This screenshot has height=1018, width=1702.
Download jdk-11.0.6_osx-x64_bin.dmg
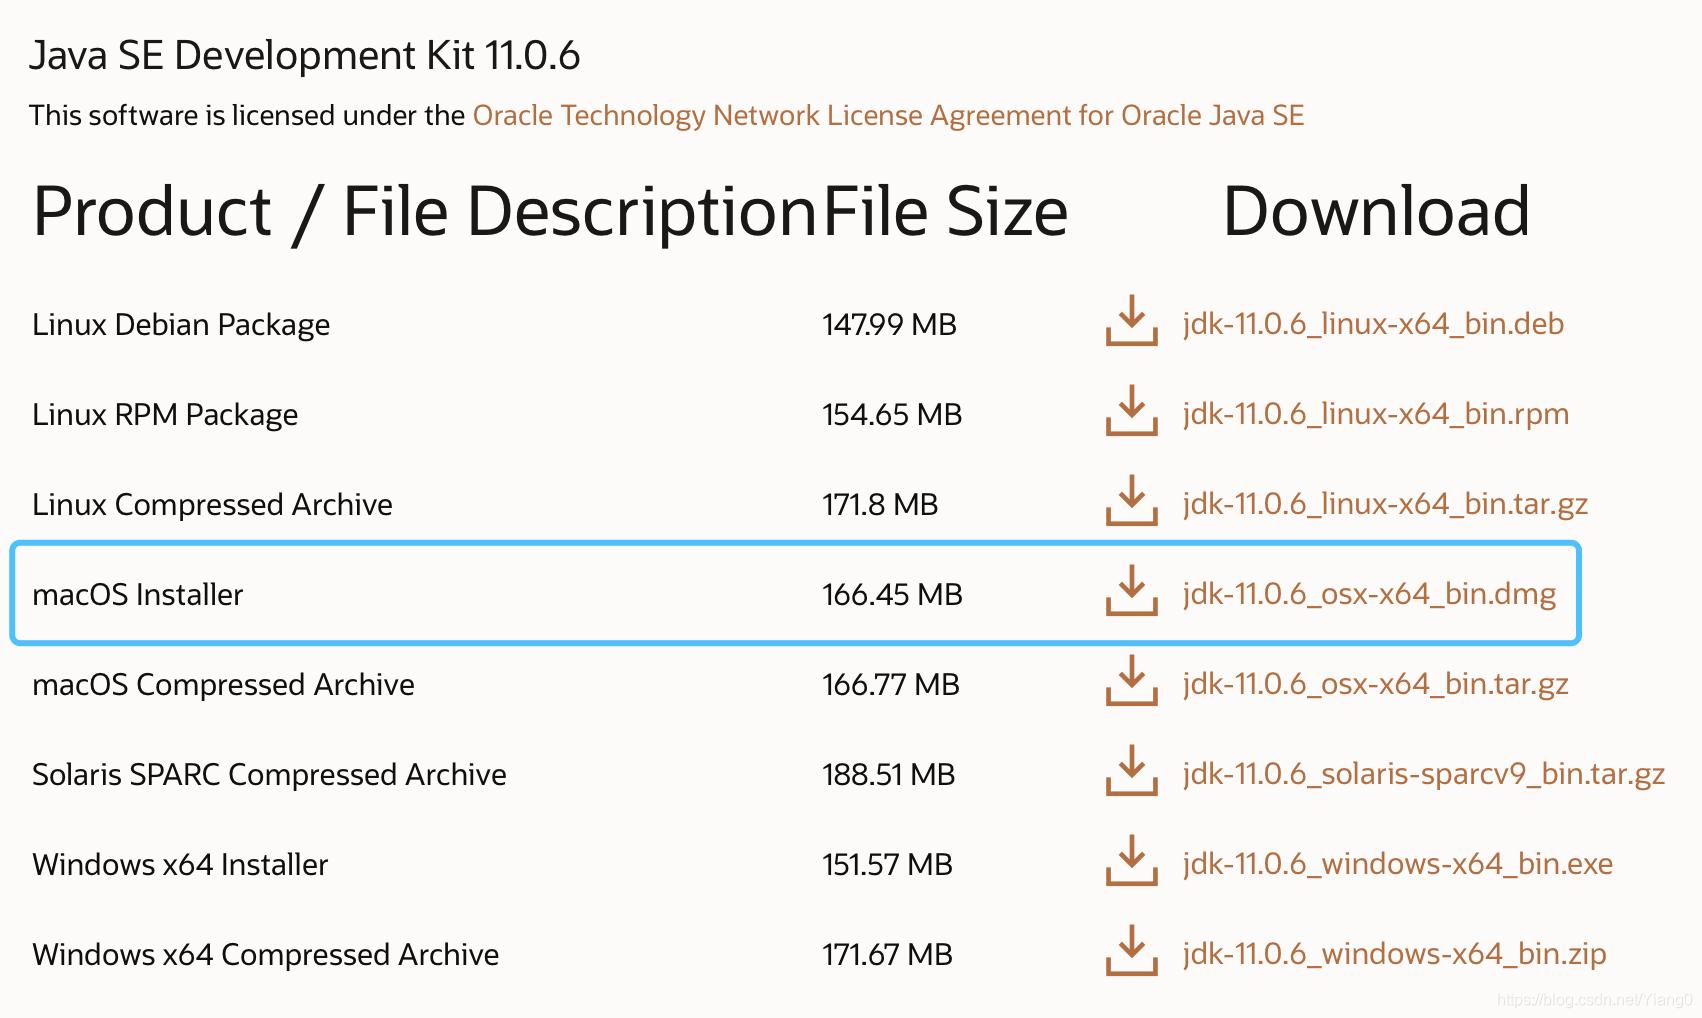[1369, 594]
